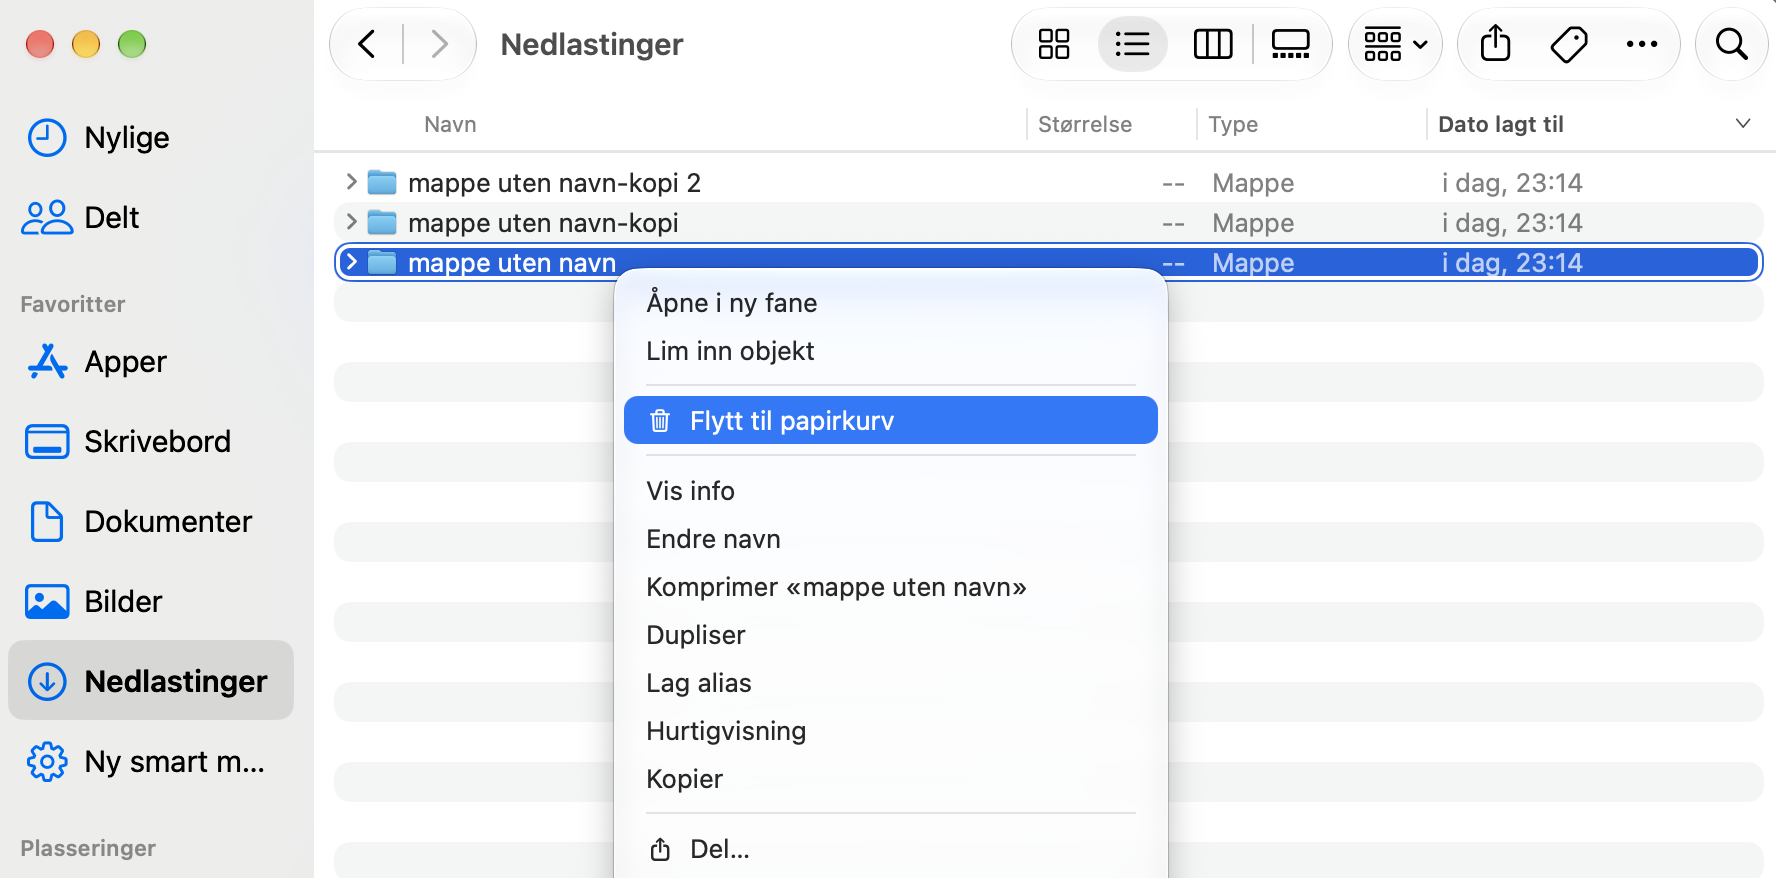Viewport: 1776px width, 878px height.
Task: Expand the mappe uten navn-kopi 2 folder
Action: [351, 182]
